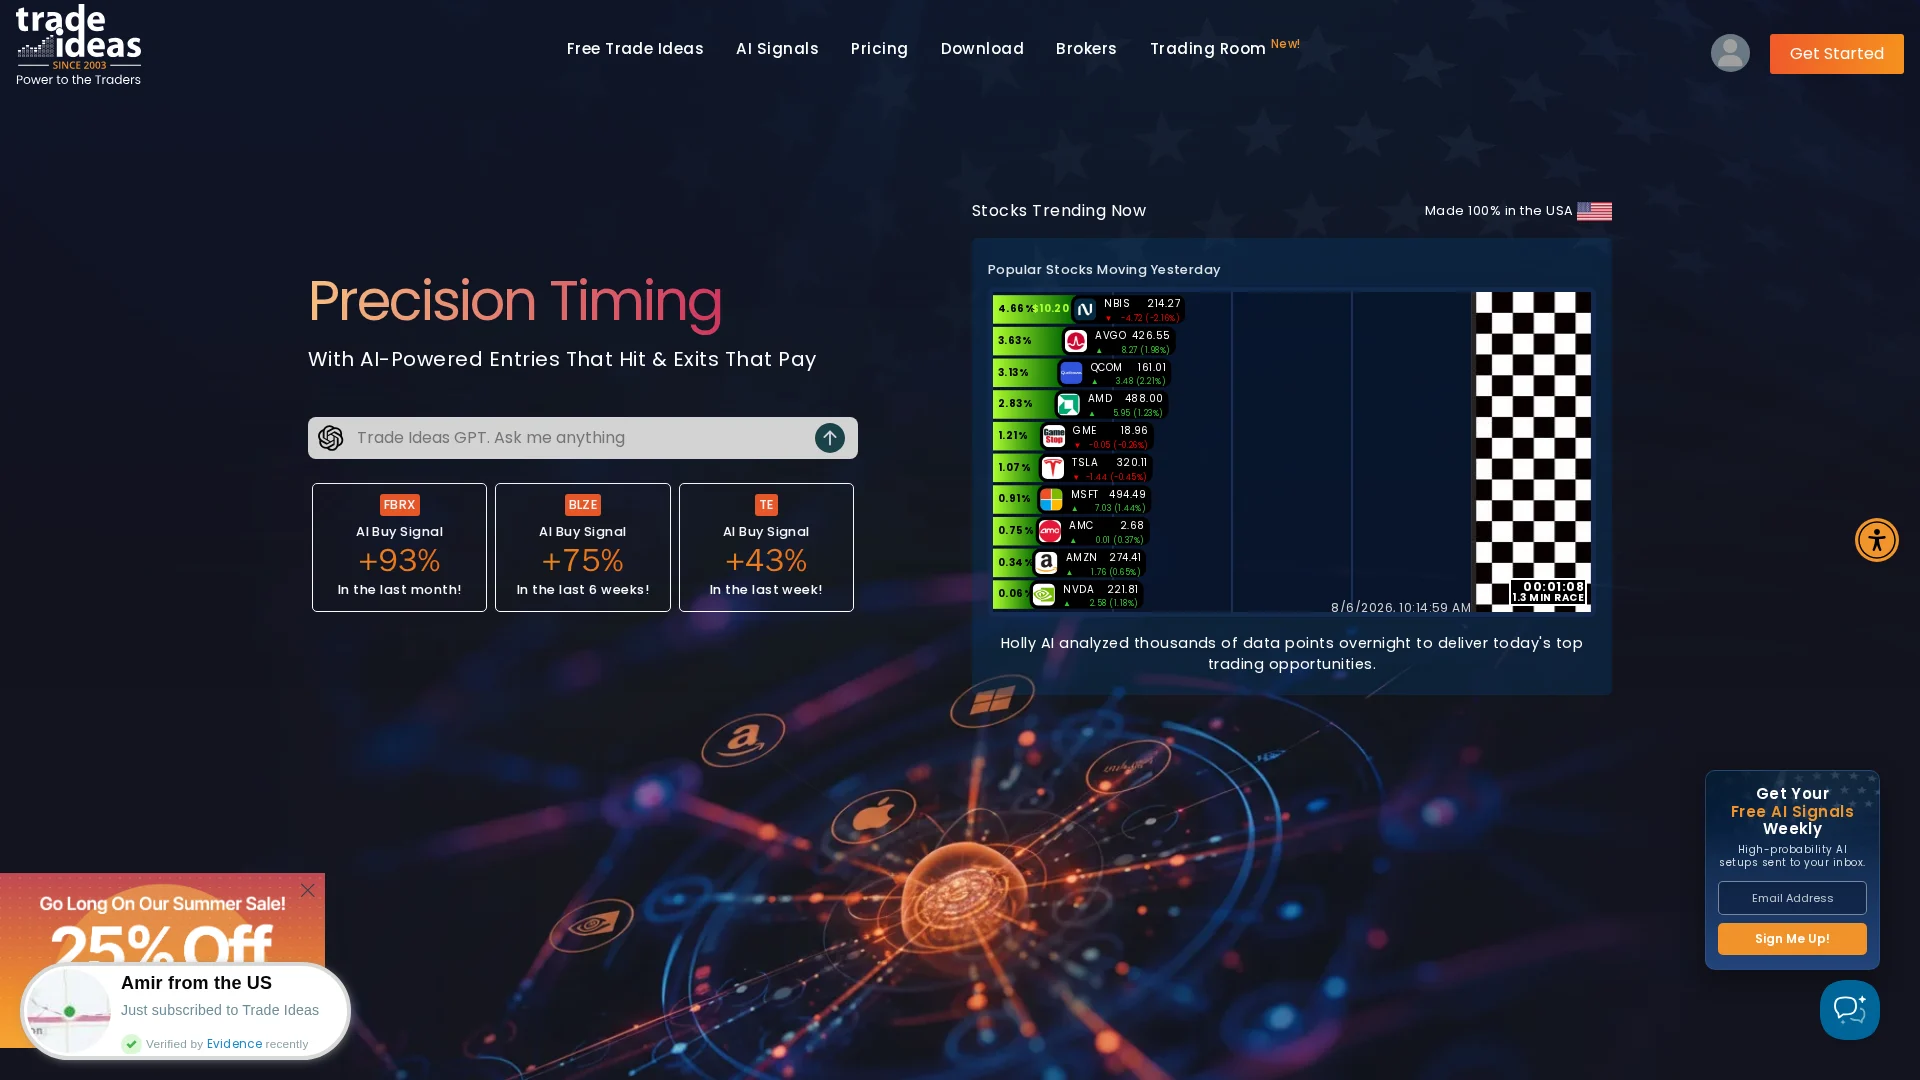
Task: Click the race timestamp 8/6/2026 10:14:59 AM
Action: pos(1401,608)
